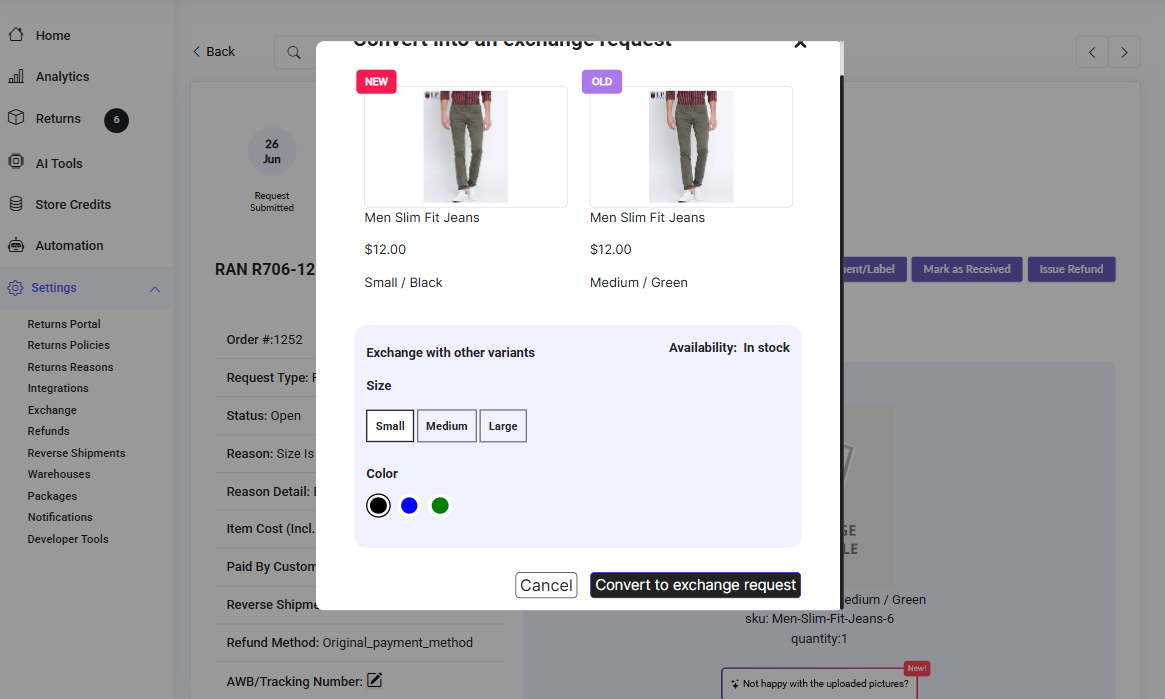Open Analytics via its bar chart icon
Viewport: 1165px width, 699px height.
click(x=16, y=77)
